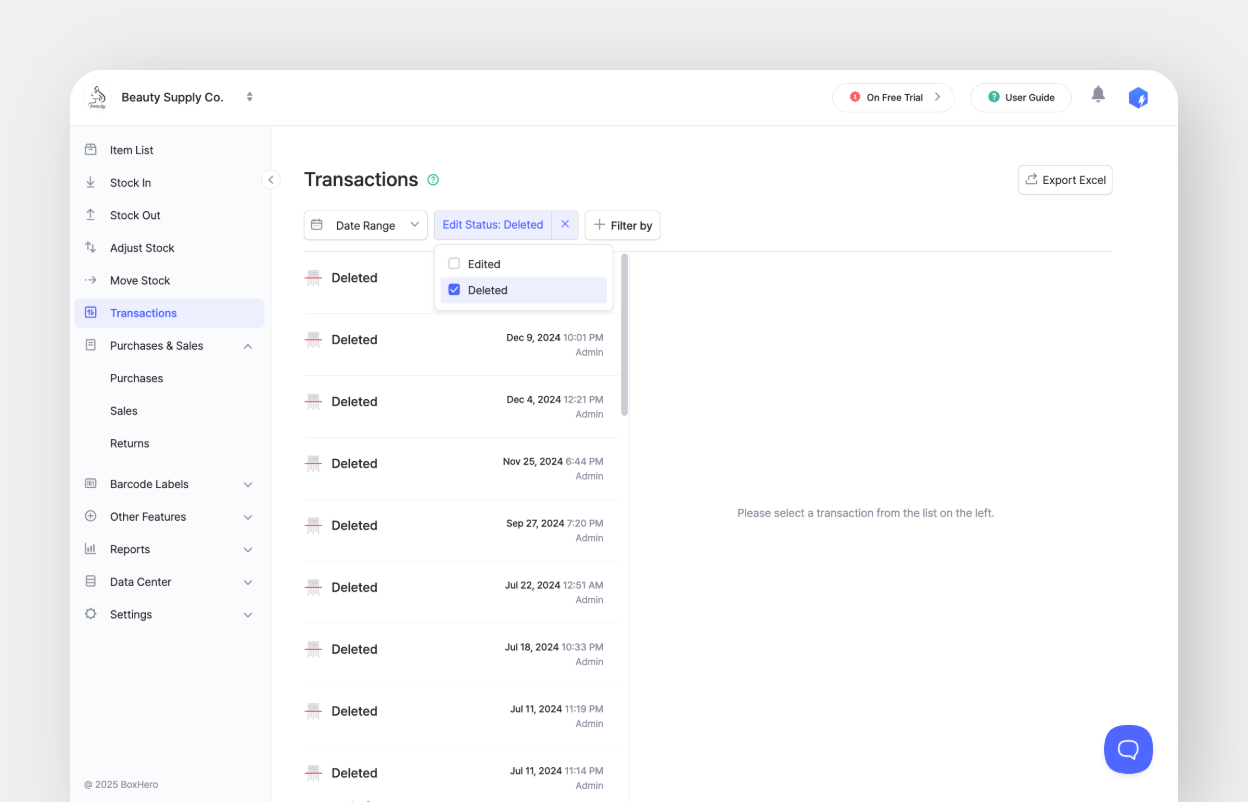
Task: Click the Export Excel button
Action: click(1065, 180)
